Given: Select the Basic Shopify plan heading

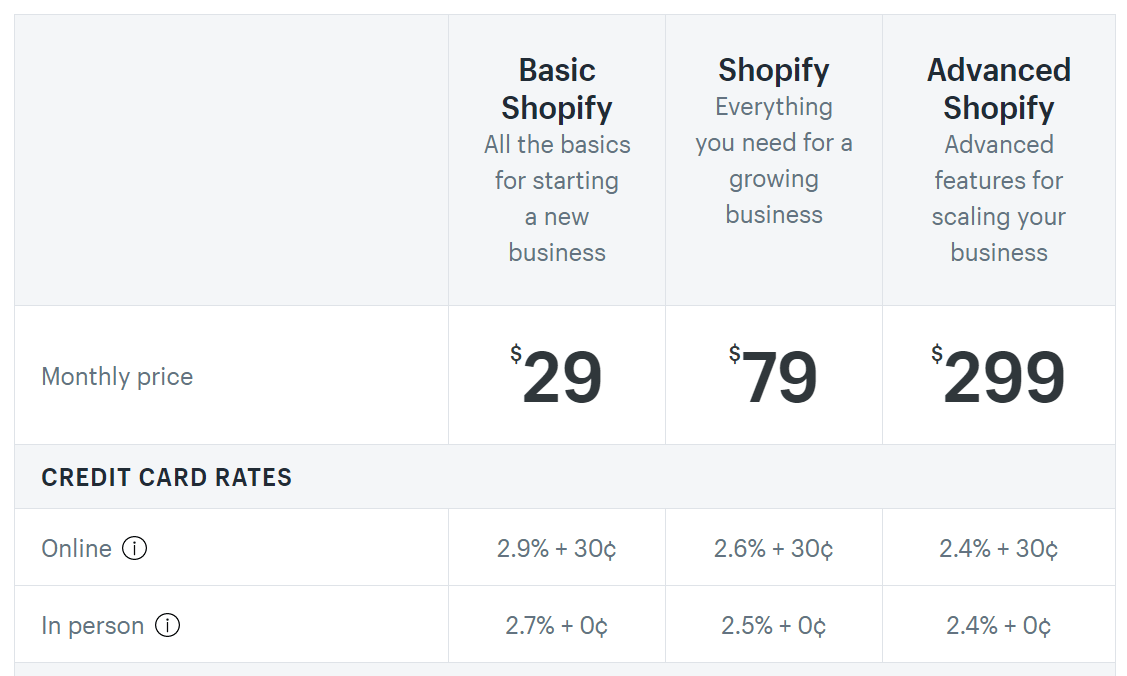Looking at the screenshot, I should pos(557,89).
